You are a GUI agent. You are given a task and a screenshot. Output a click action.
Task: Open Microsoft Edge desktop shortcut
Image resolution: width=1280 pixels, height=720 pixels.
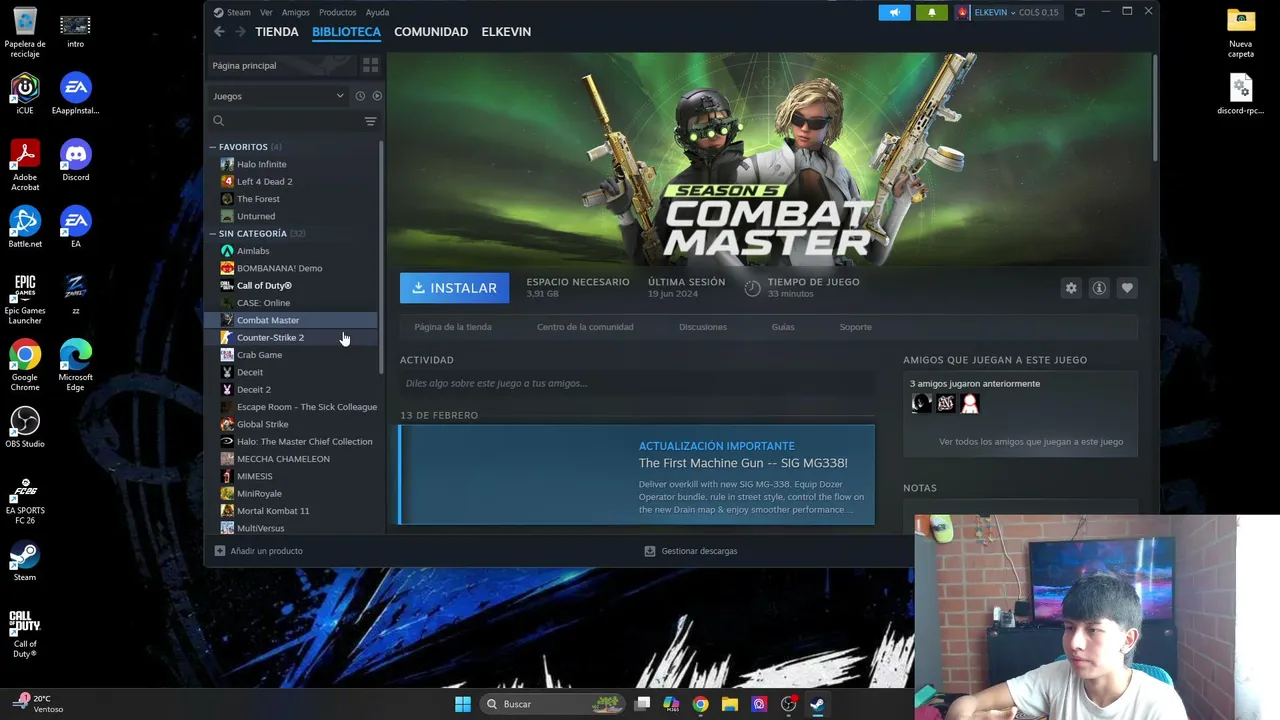click(75, 365)
